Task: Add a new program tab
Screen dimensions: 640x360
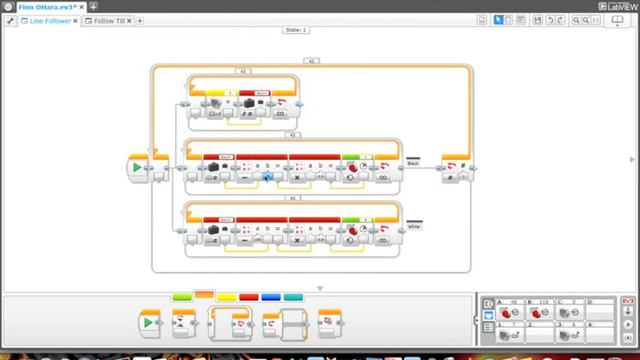Action: (x=140, y=21)
